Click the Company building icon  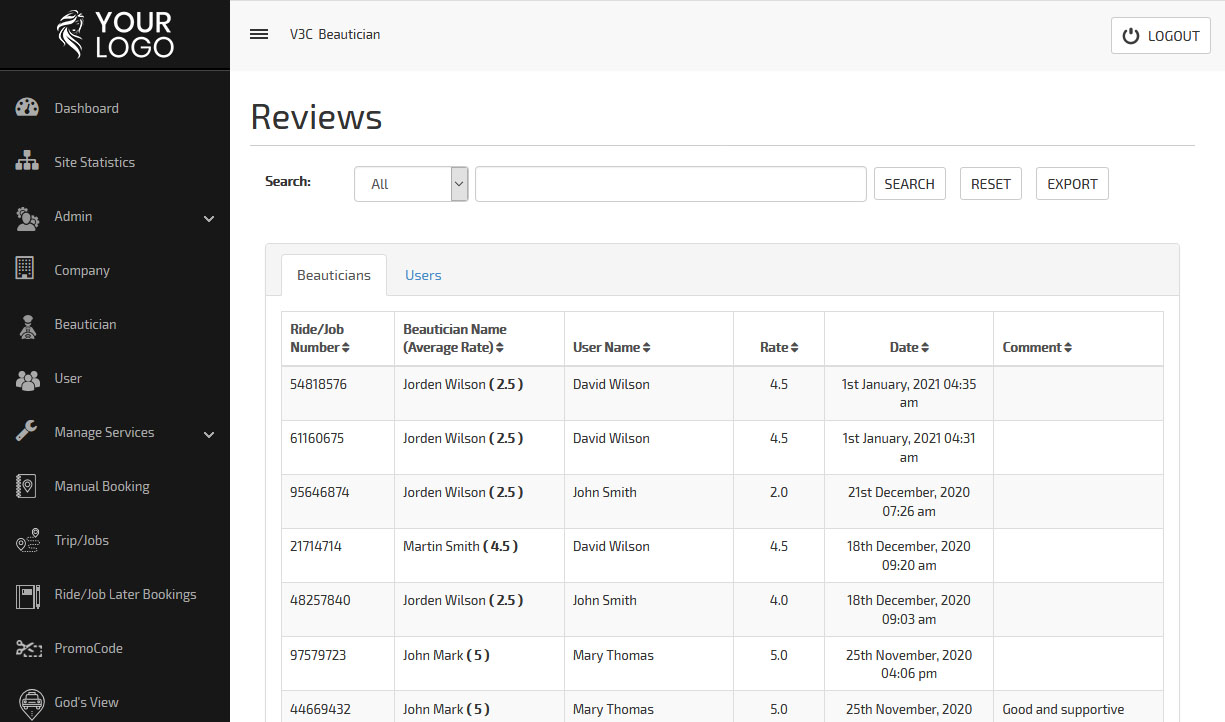pos(27,270)
